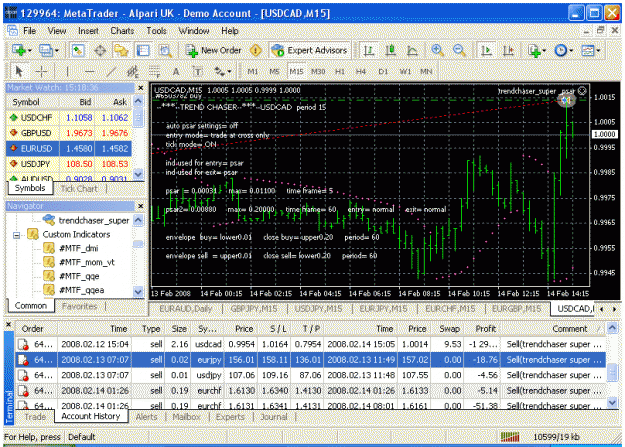
Task: Switch timeframe to D1
Action: point(383,71)
